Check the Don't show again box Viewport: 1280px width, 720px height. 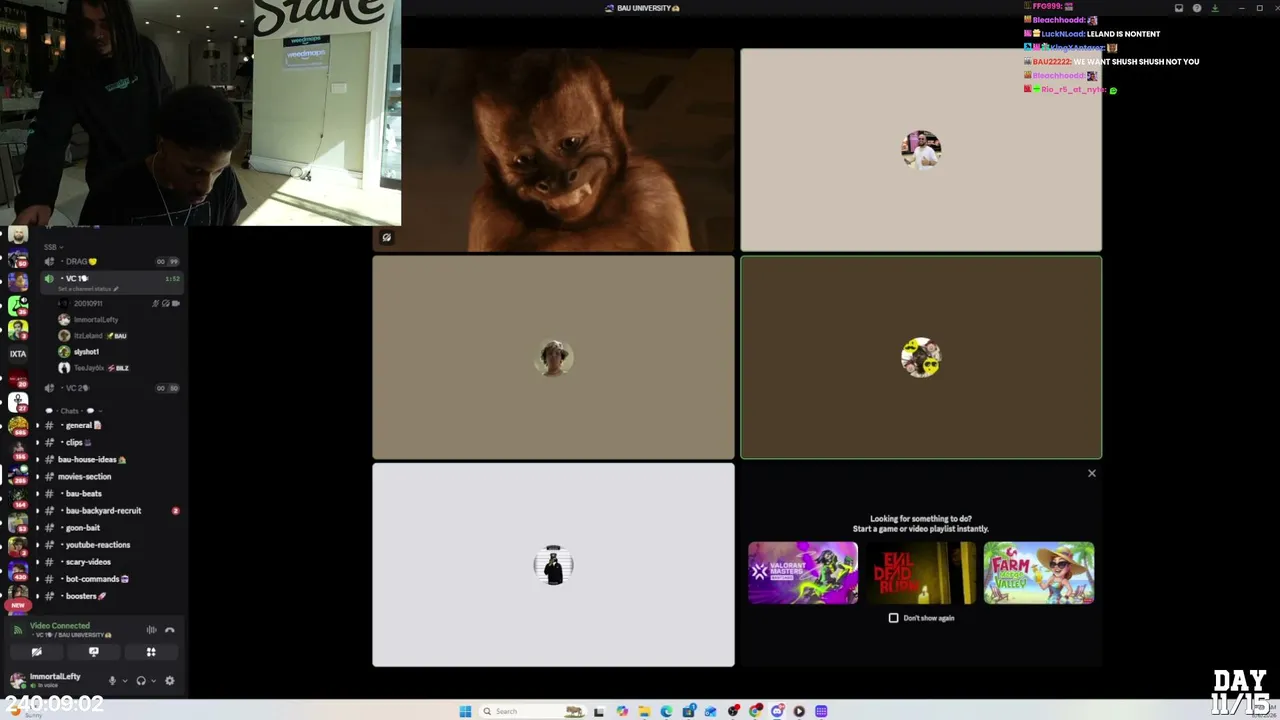(x=894, y=618)
